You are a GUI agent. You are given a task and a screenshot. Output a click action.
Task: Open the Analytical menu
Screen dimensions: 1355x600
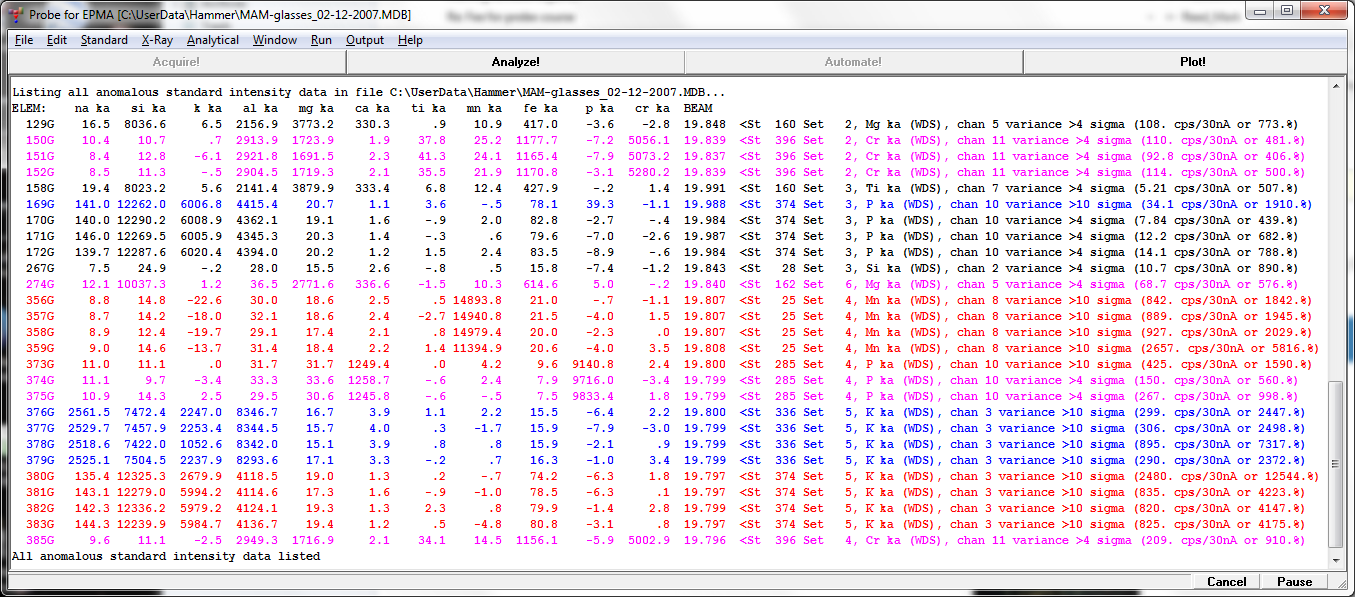click(213, 40)
